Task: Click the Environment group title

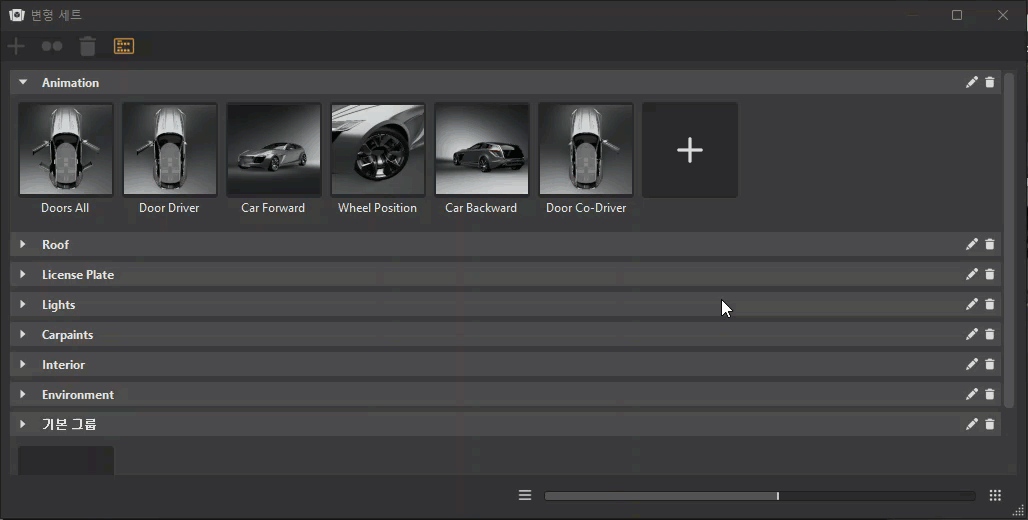Action: point(78,395)
